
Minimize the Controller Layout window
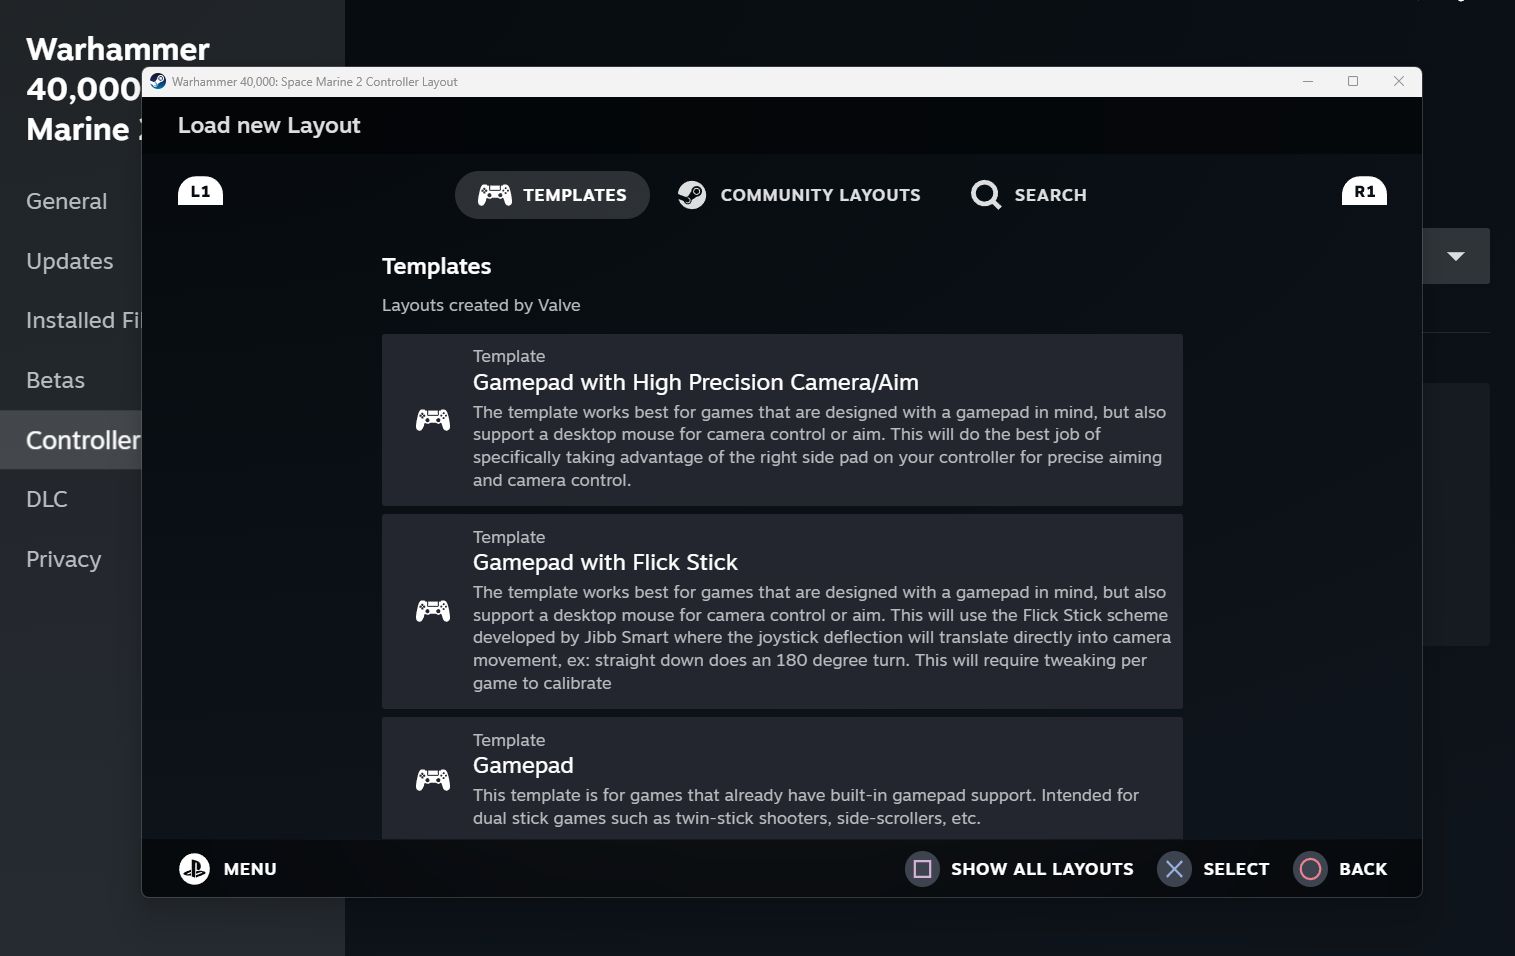point(1307,81)
